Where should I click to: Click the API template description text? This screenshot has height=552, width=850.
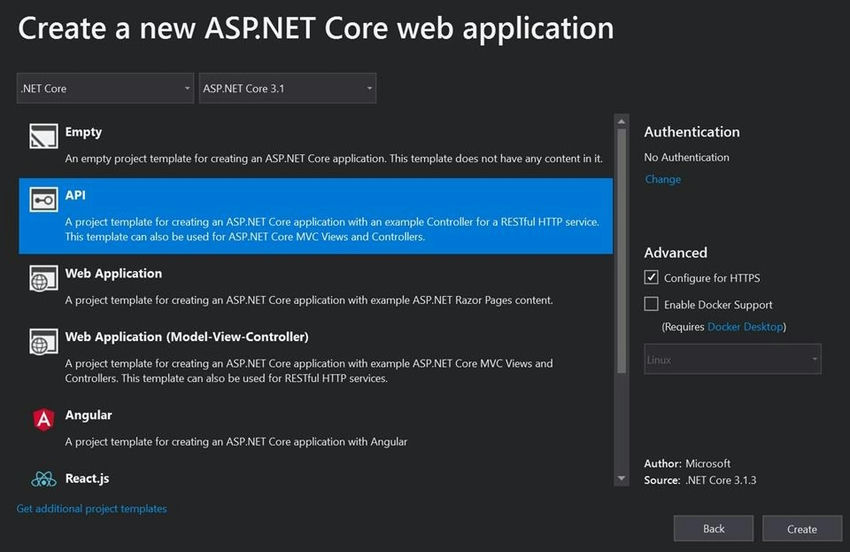point(332,229)
